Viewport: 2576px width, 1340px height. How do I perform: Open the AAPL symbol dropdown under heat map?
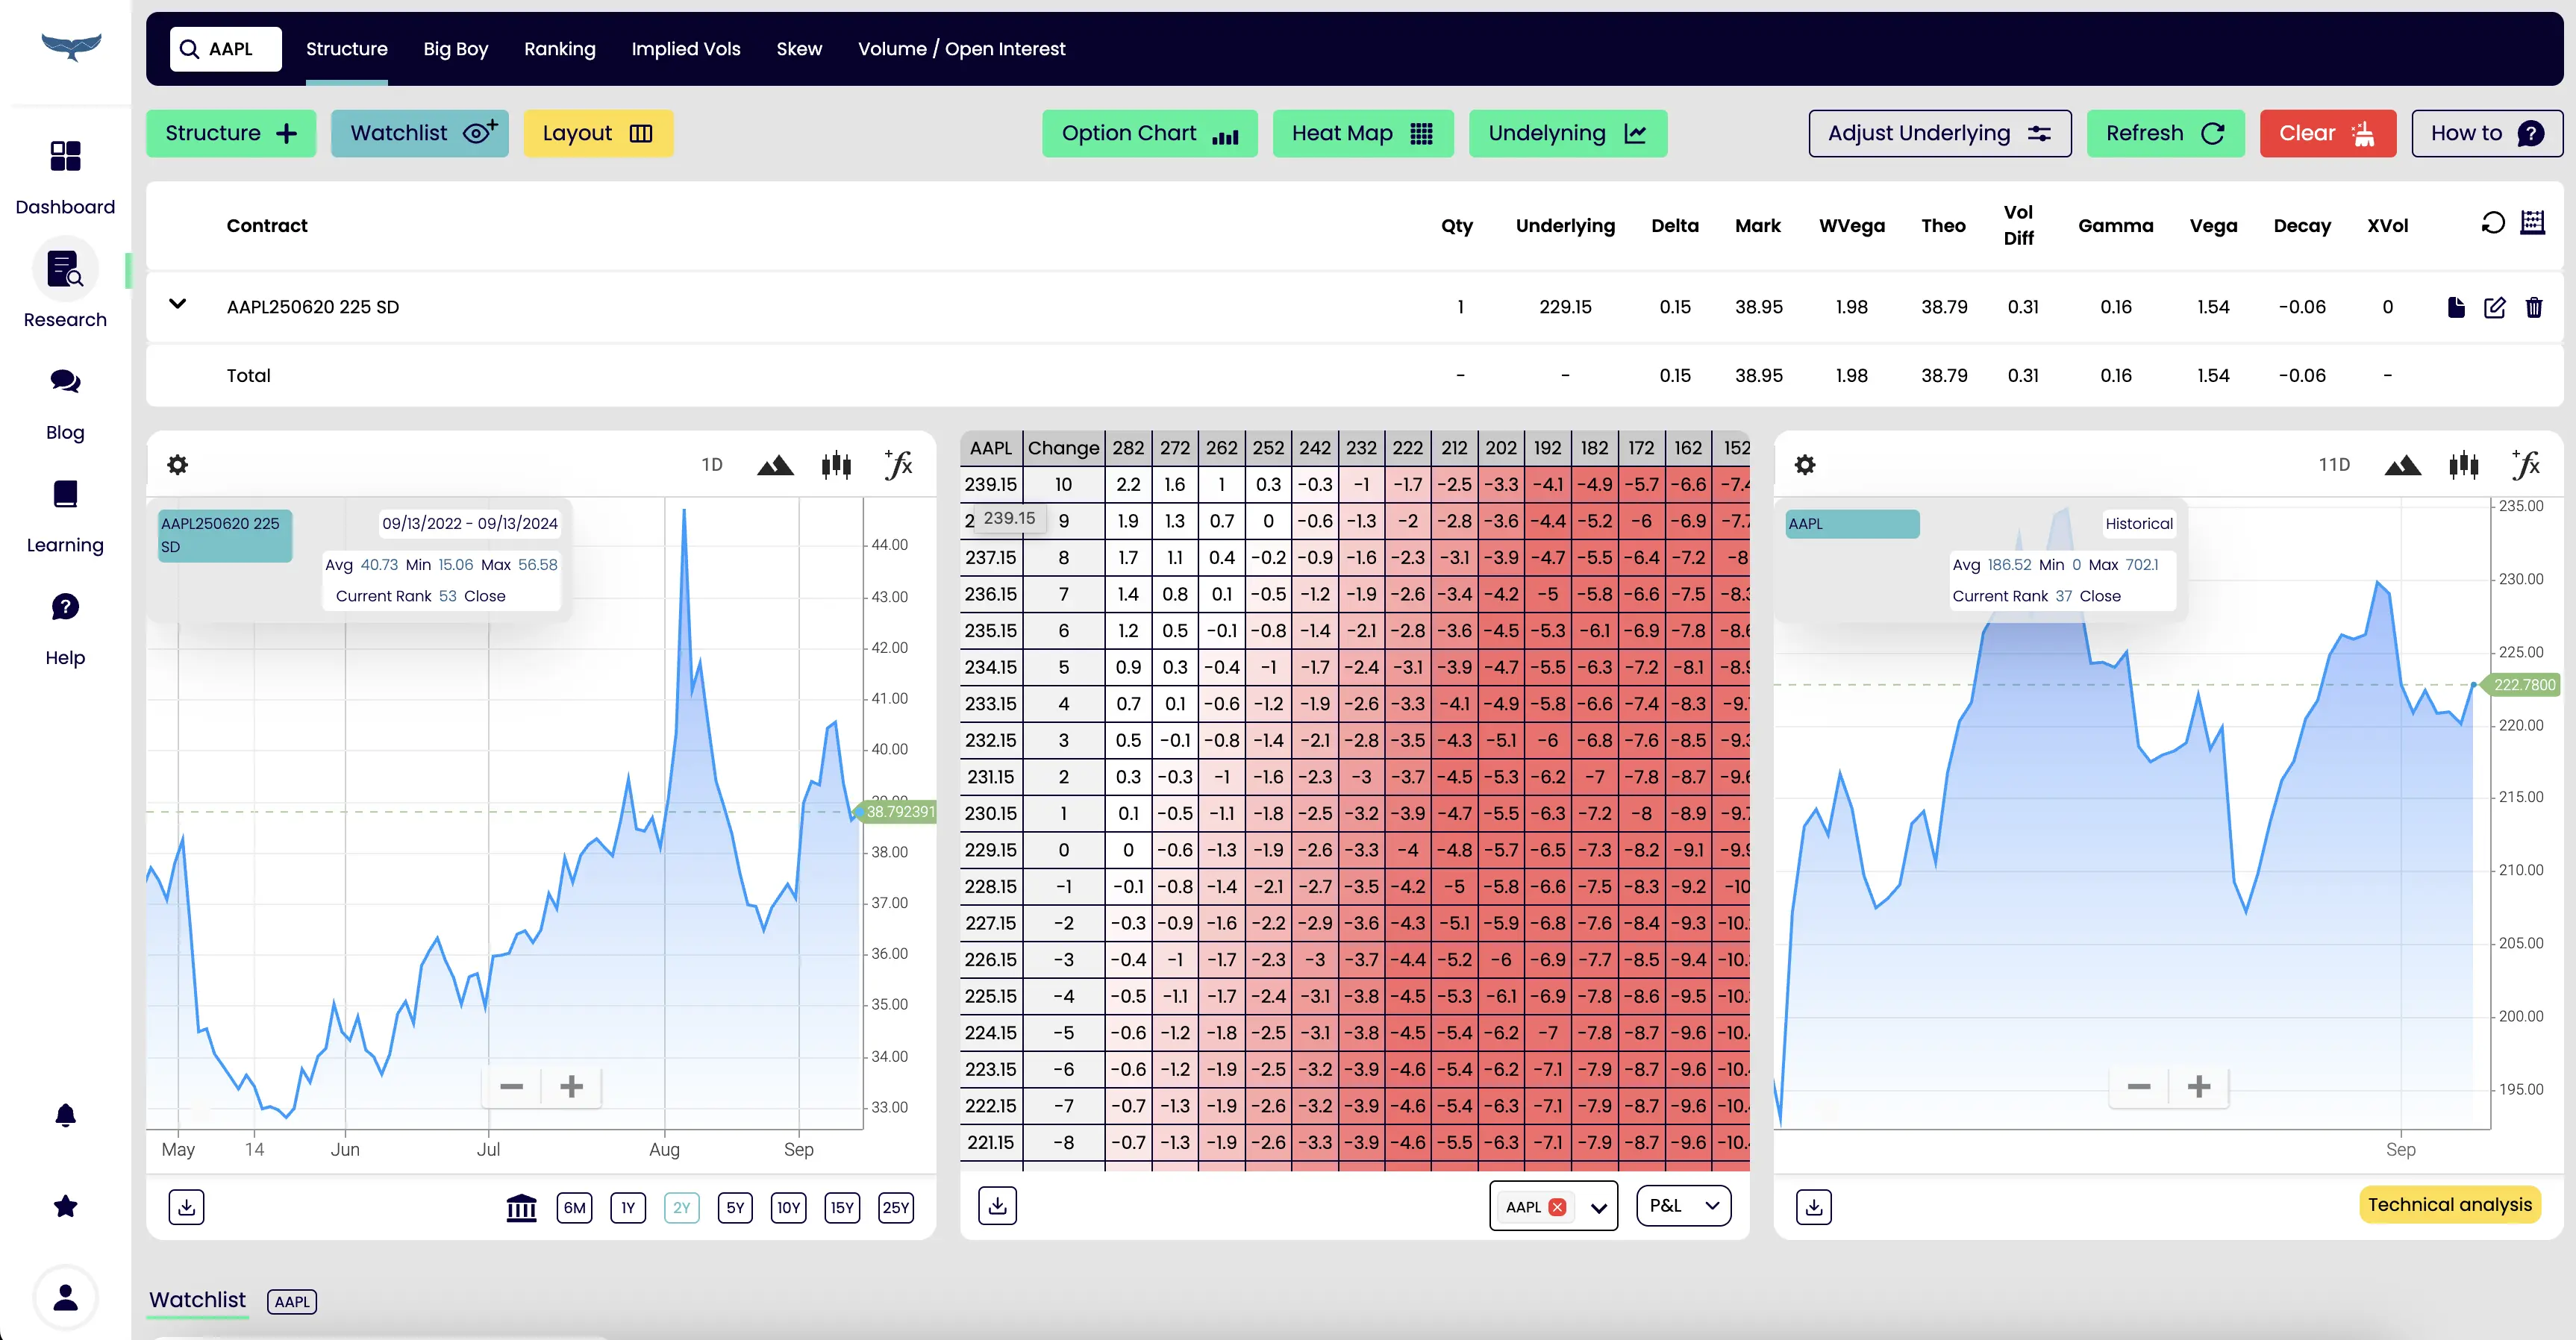(1598, 1207)
